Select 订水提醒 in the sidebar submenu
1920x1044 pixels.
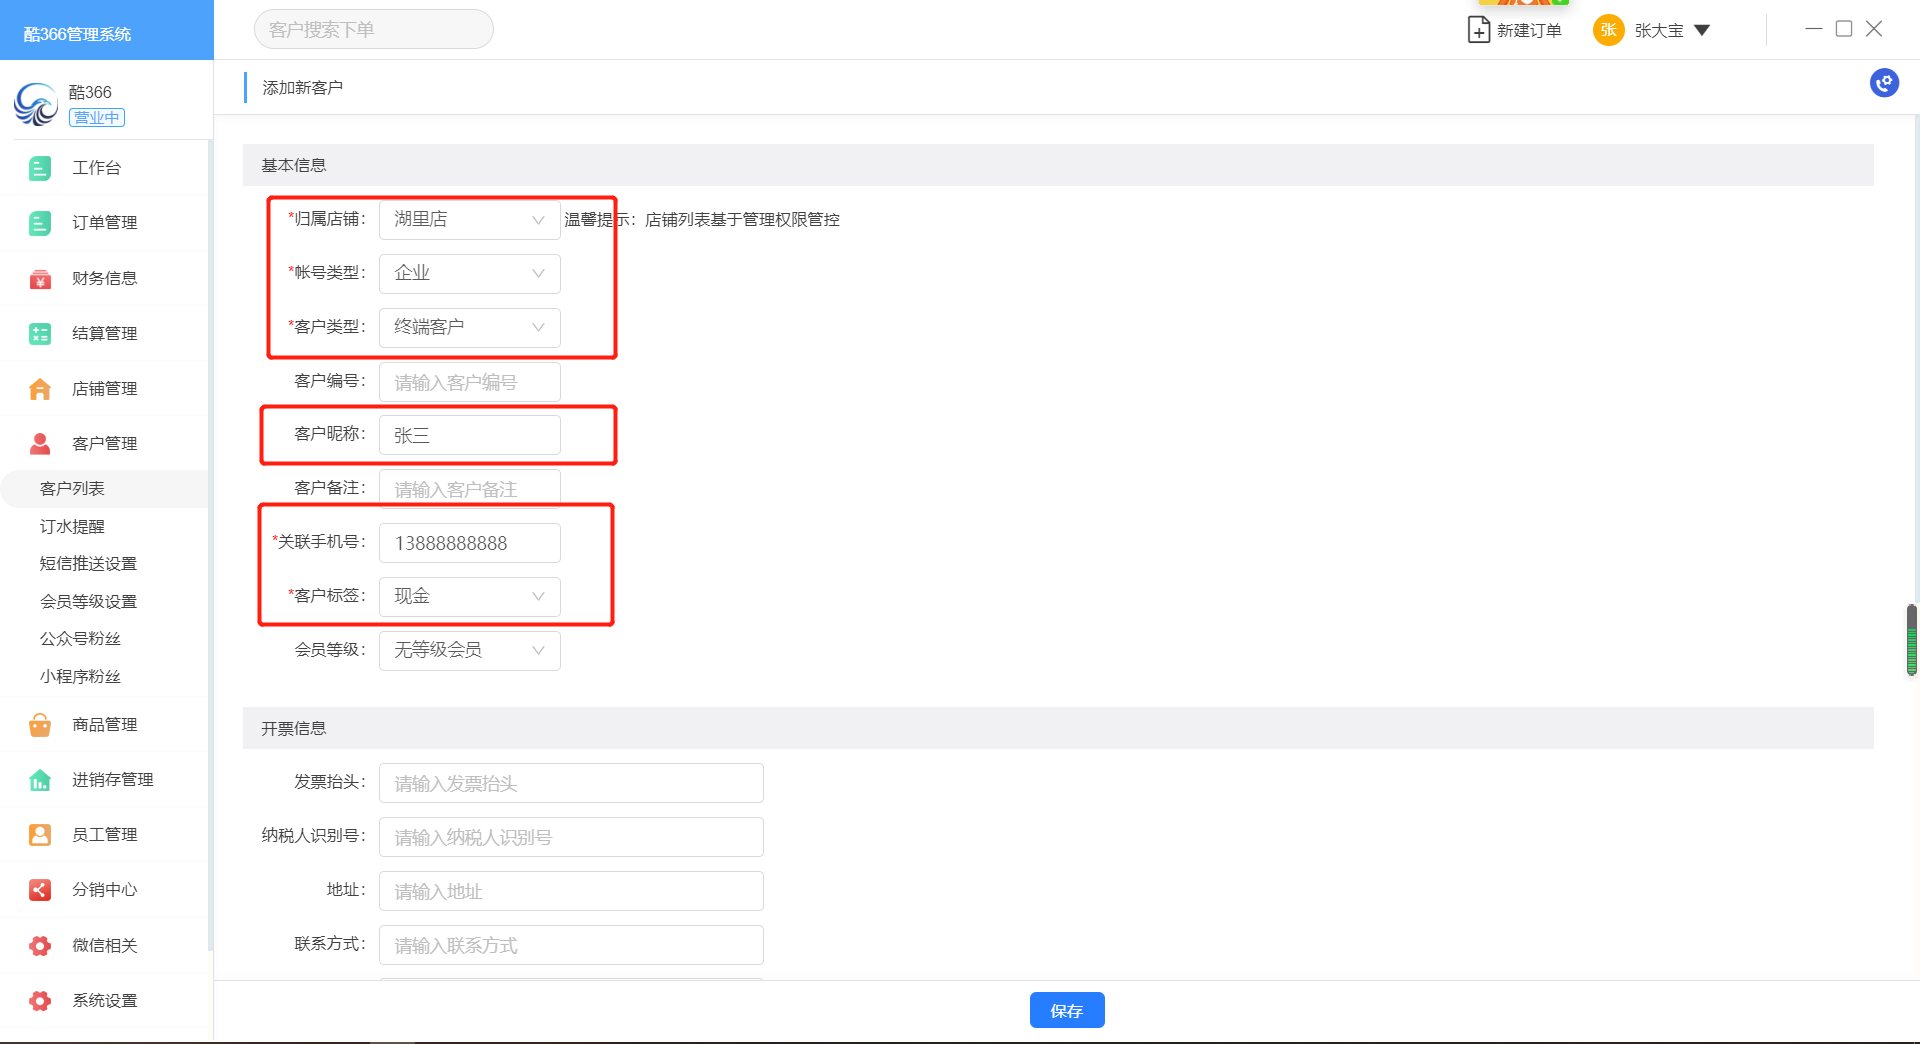tap(72, 527)
